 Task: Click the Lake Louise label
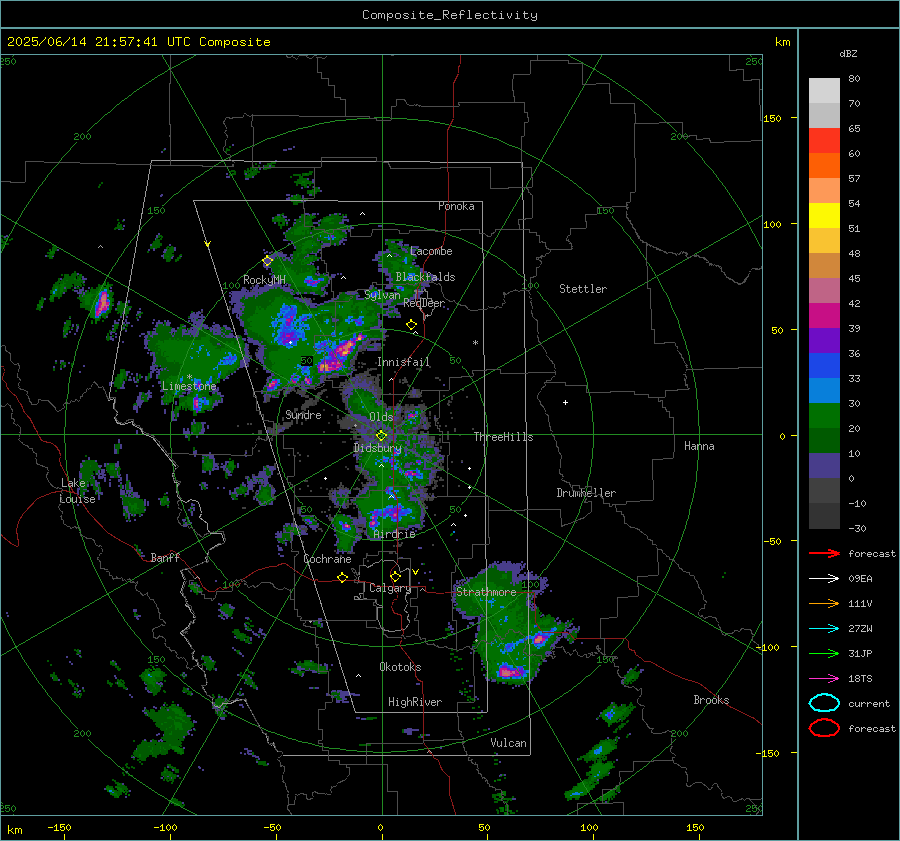[77, 491]
